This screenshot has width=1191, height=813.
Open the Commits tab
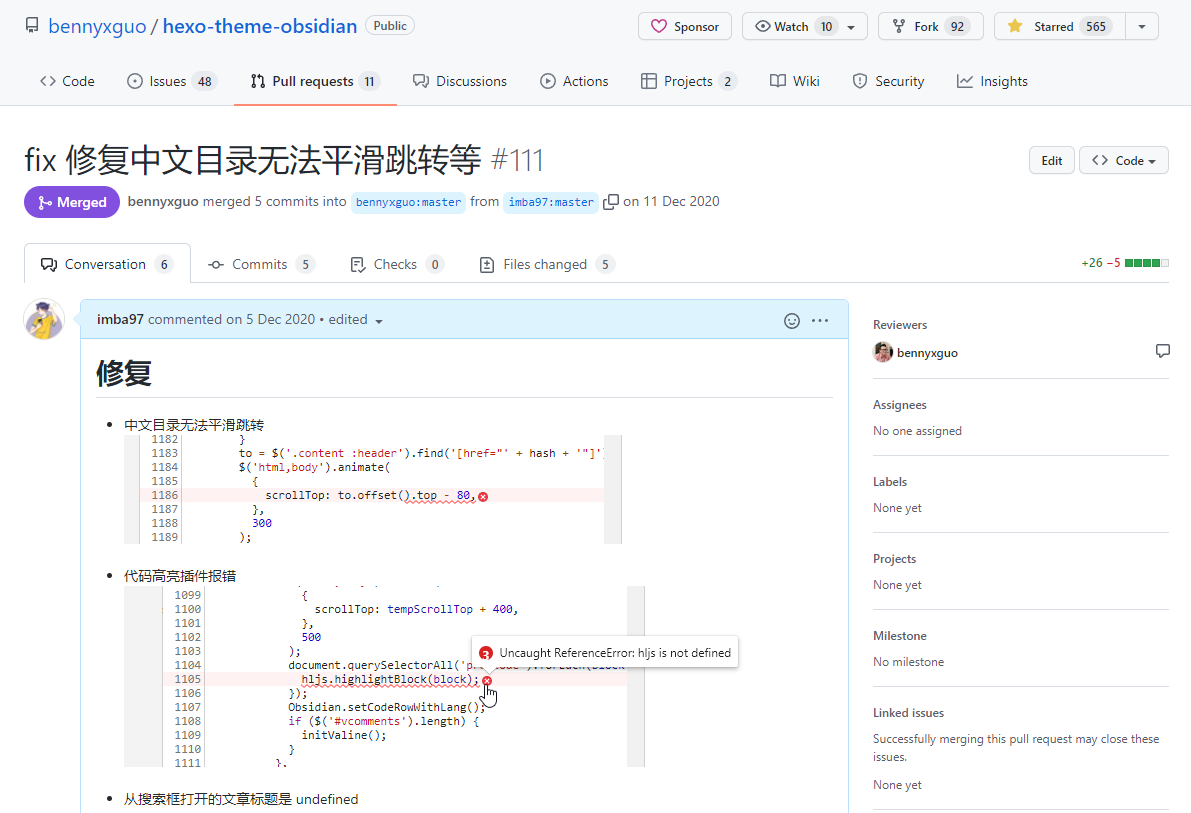click(x=260, y=265)
